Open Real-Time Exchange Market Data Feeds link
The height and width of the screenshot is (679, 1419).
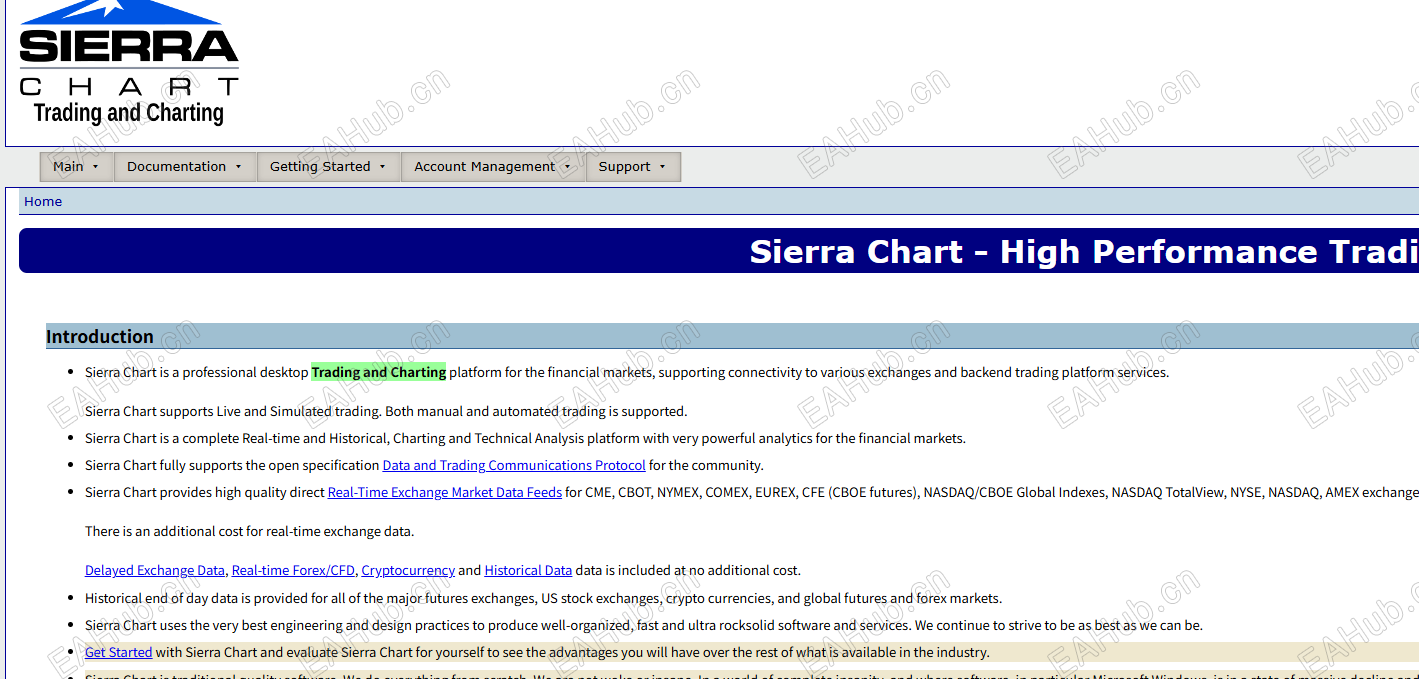pos(445,492)
